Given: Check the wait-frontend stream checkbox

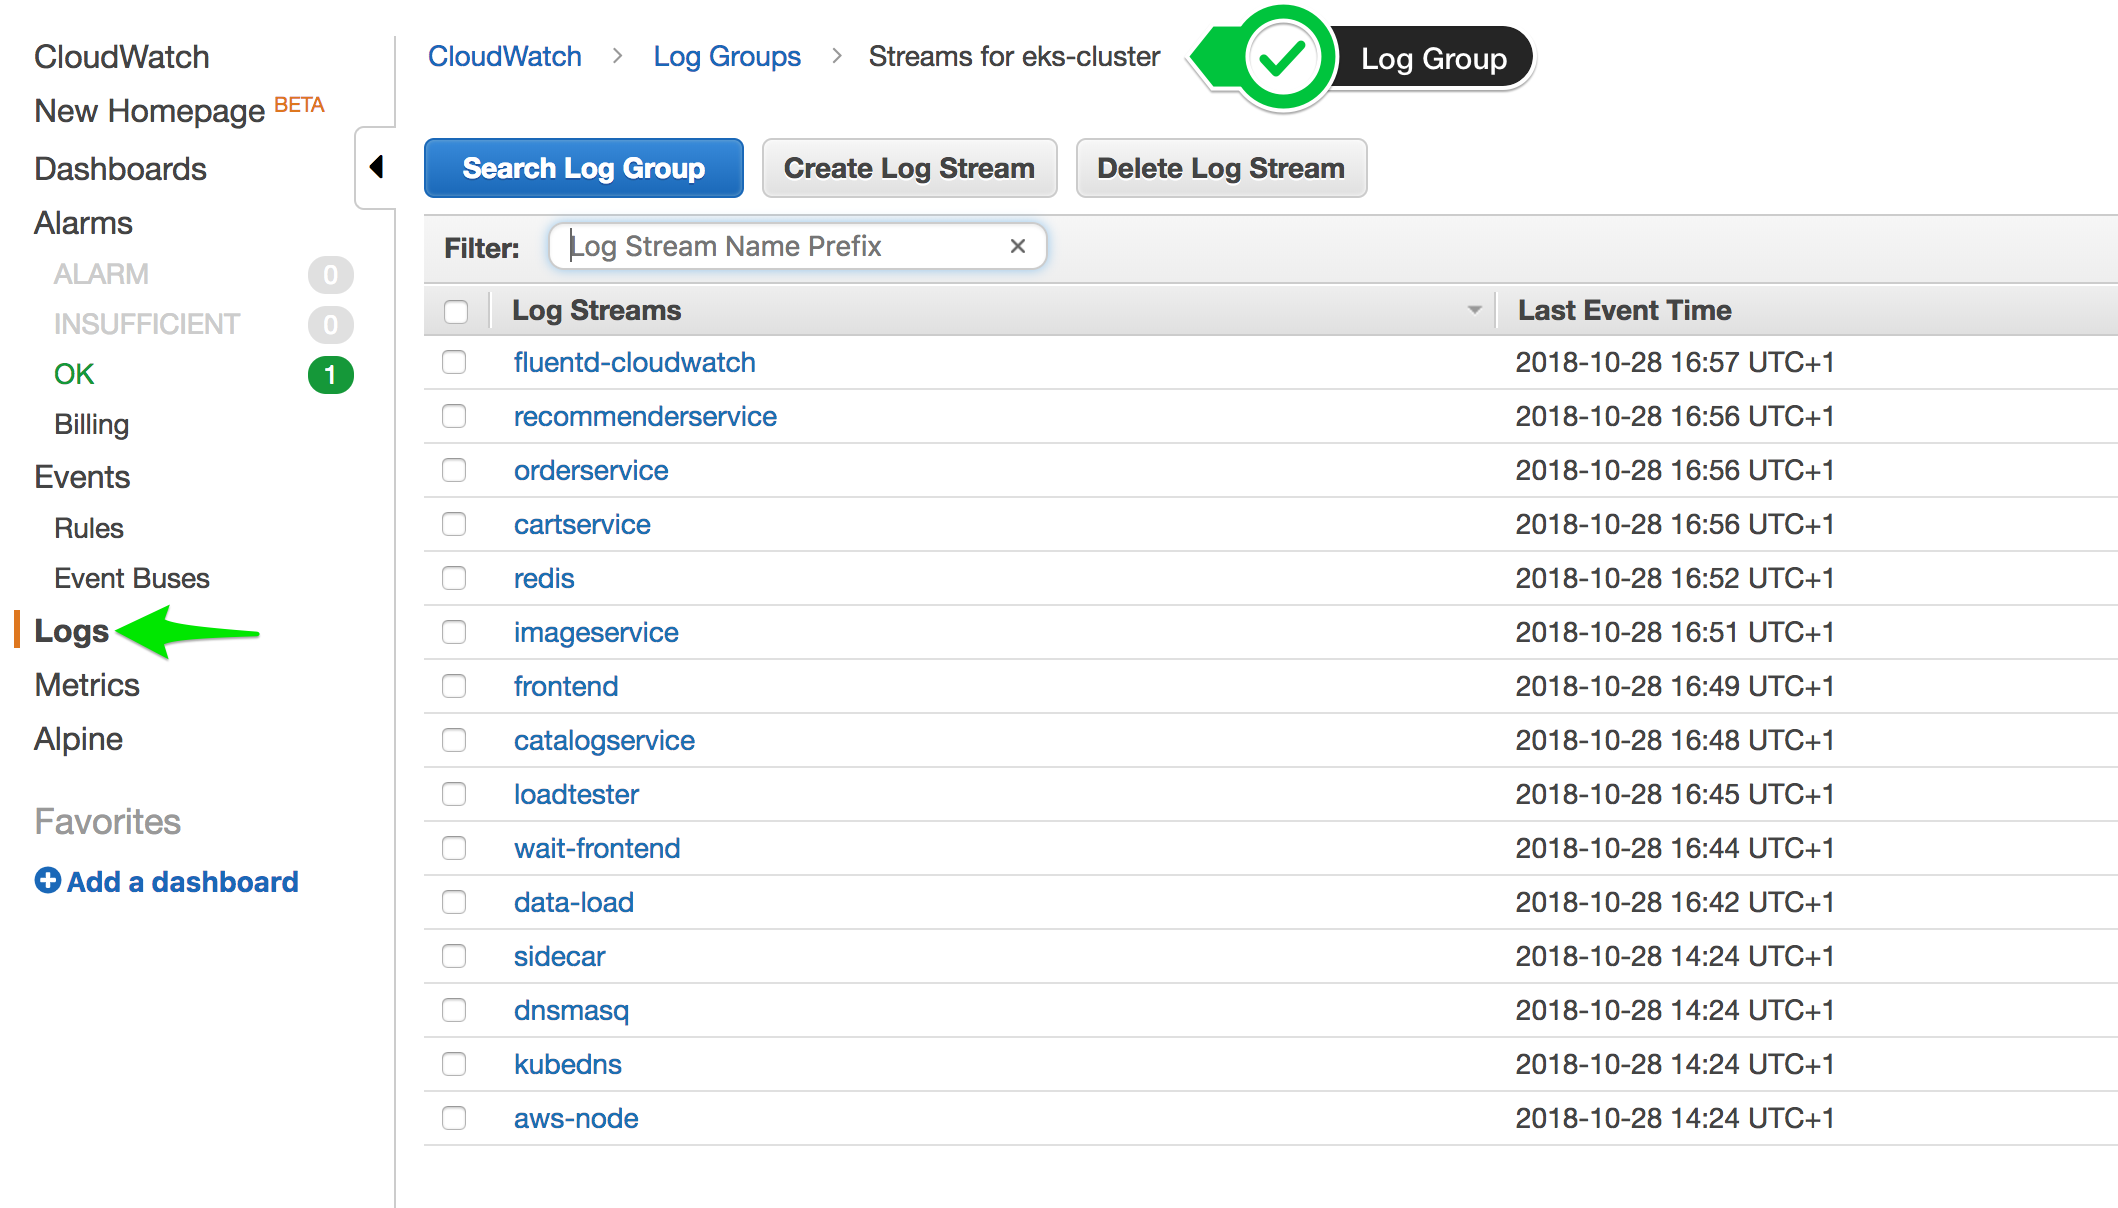Looking at the screenshot, I should [x=454, y=848].
